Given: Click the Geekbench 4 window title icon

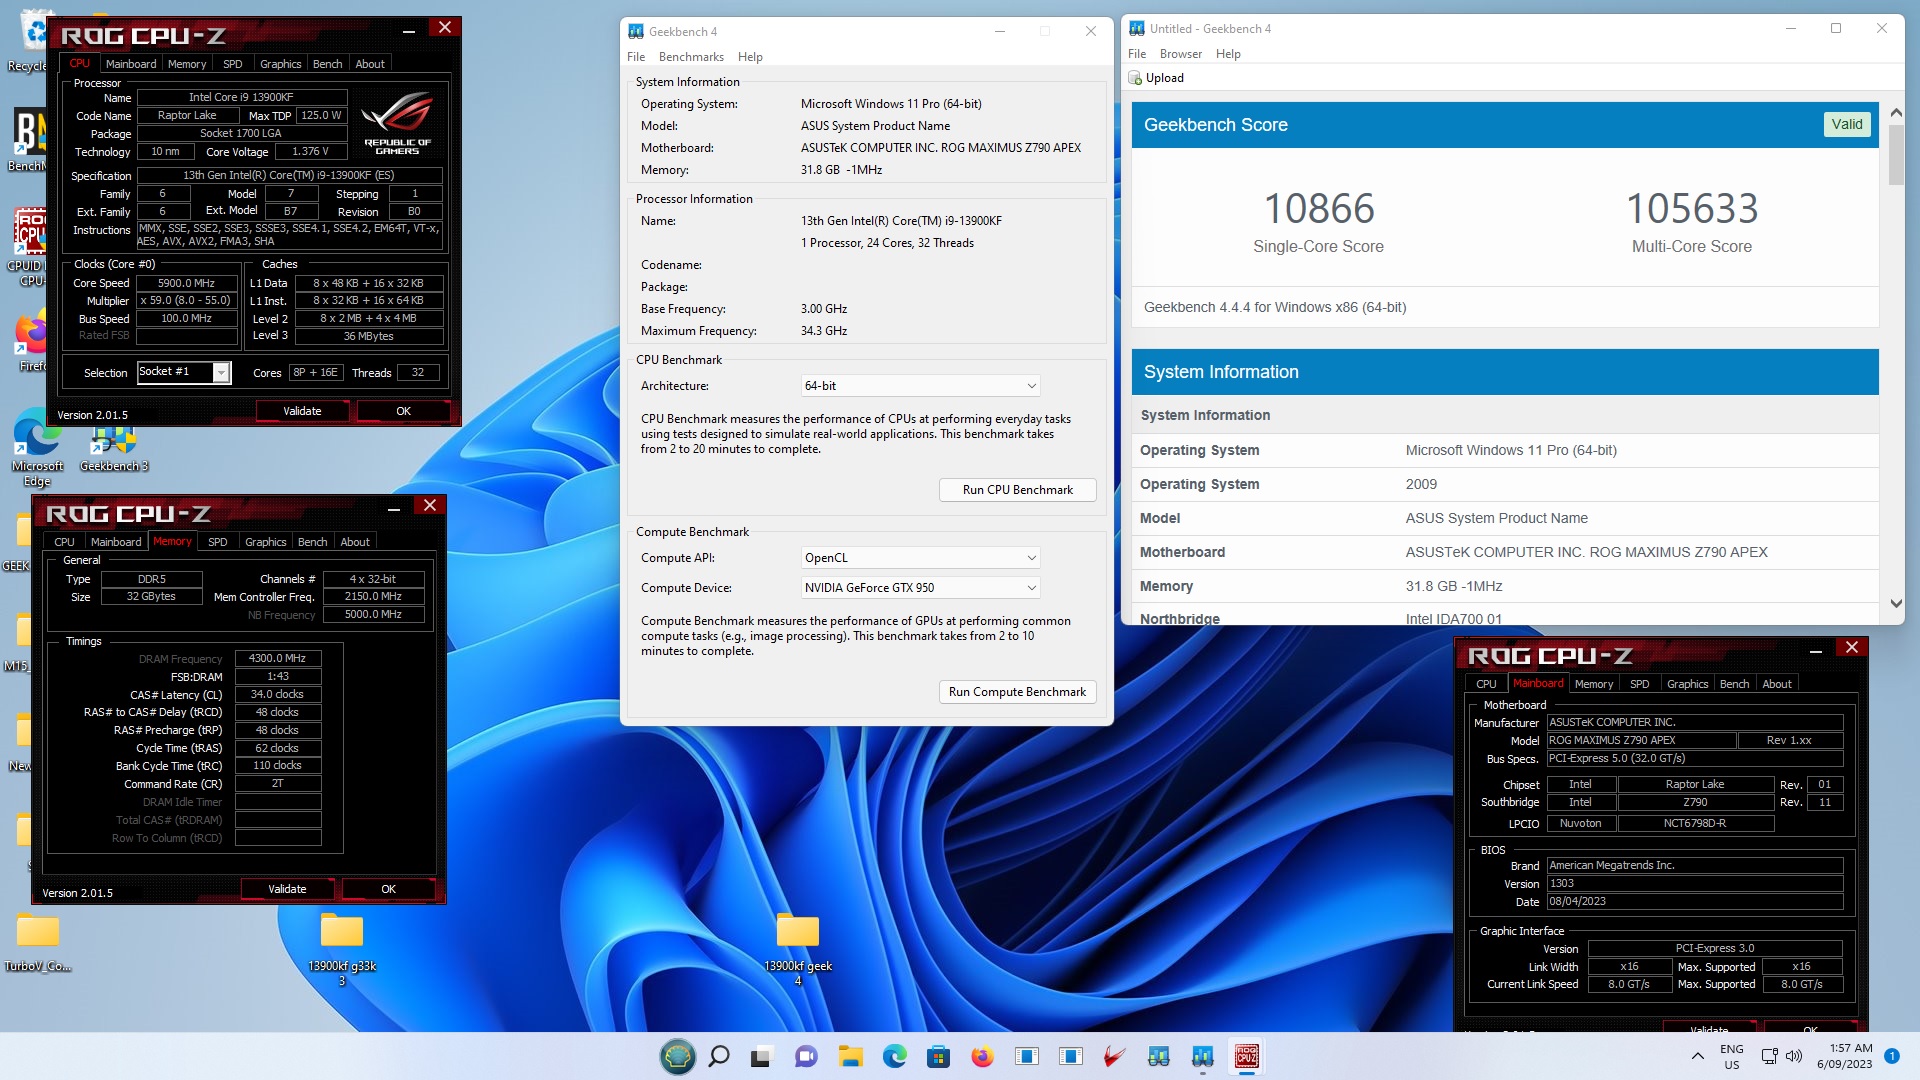Looking at the screenshot, I should point(636,32).
